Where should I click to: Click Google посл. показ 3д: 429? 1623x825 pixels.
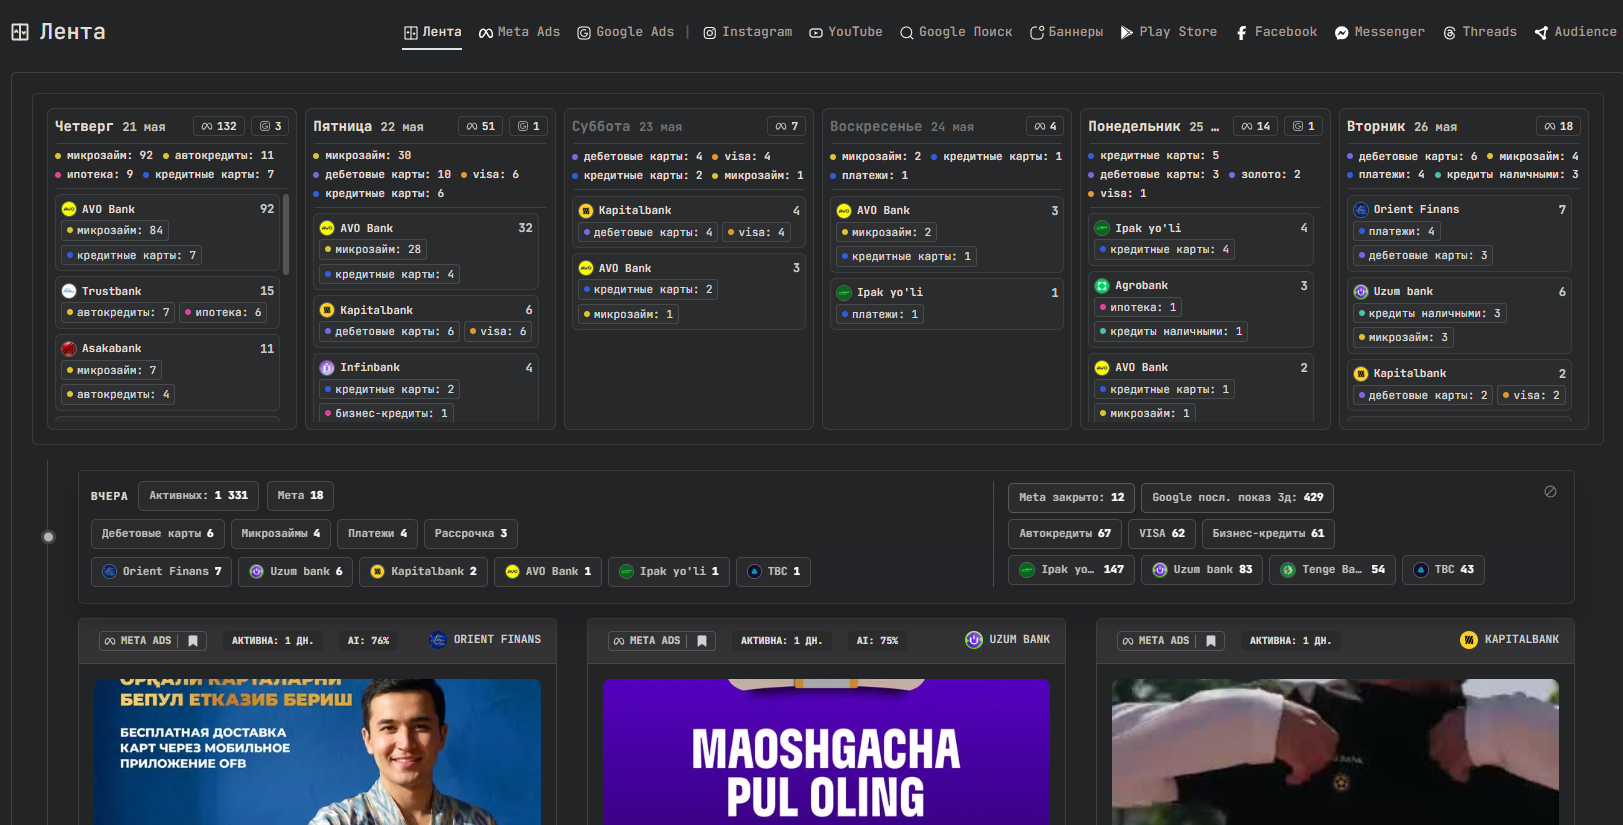(x=1237, y=498)
